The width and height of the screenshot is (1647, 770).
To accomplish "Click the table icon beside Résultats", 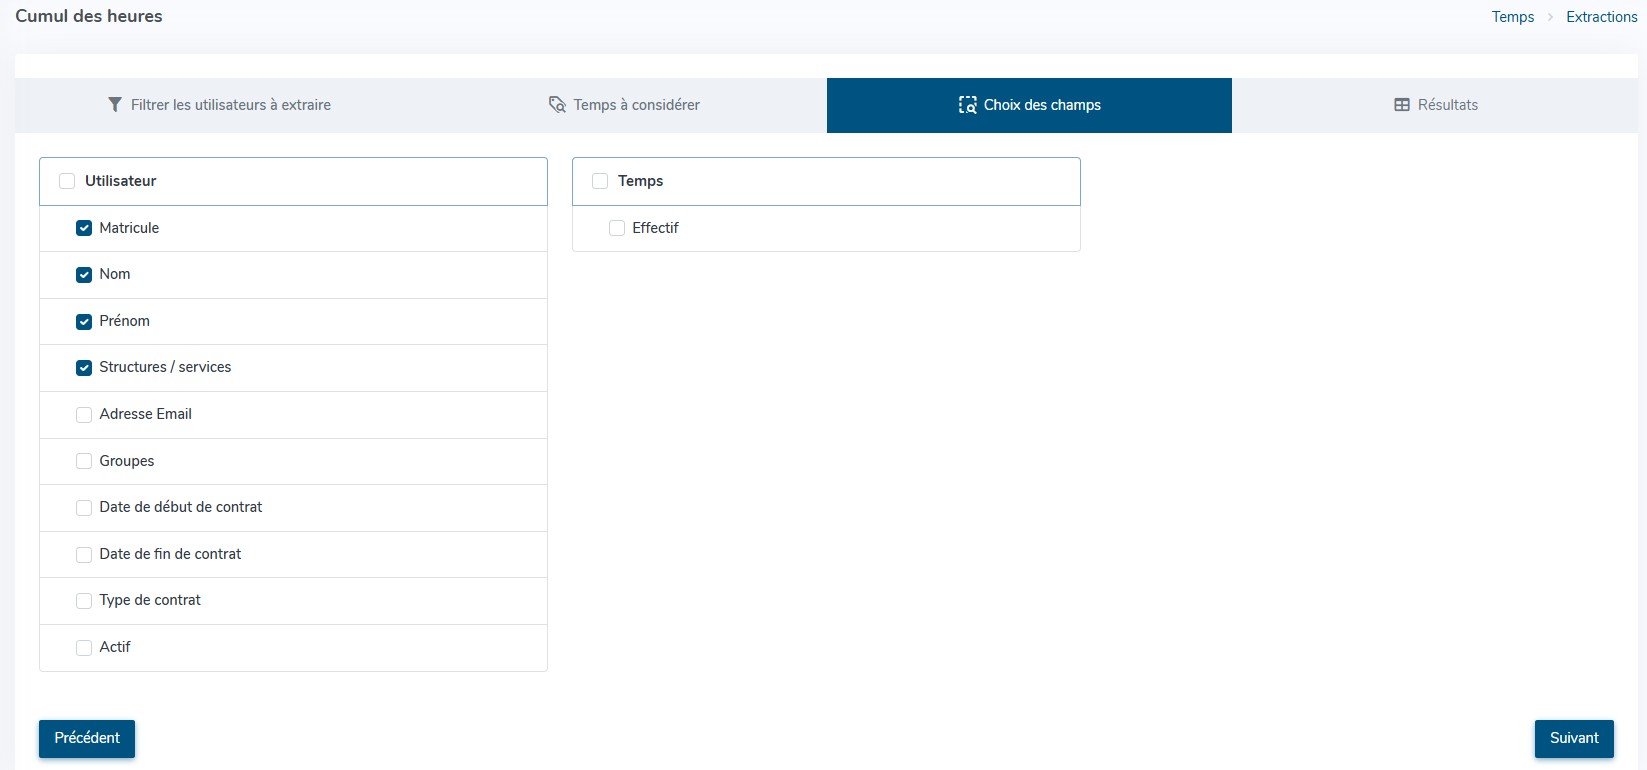I will click(1402, 105).
